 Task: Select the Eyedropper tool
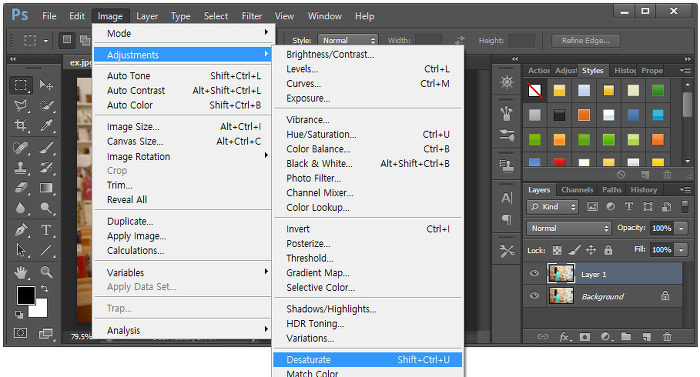point(46,125)
